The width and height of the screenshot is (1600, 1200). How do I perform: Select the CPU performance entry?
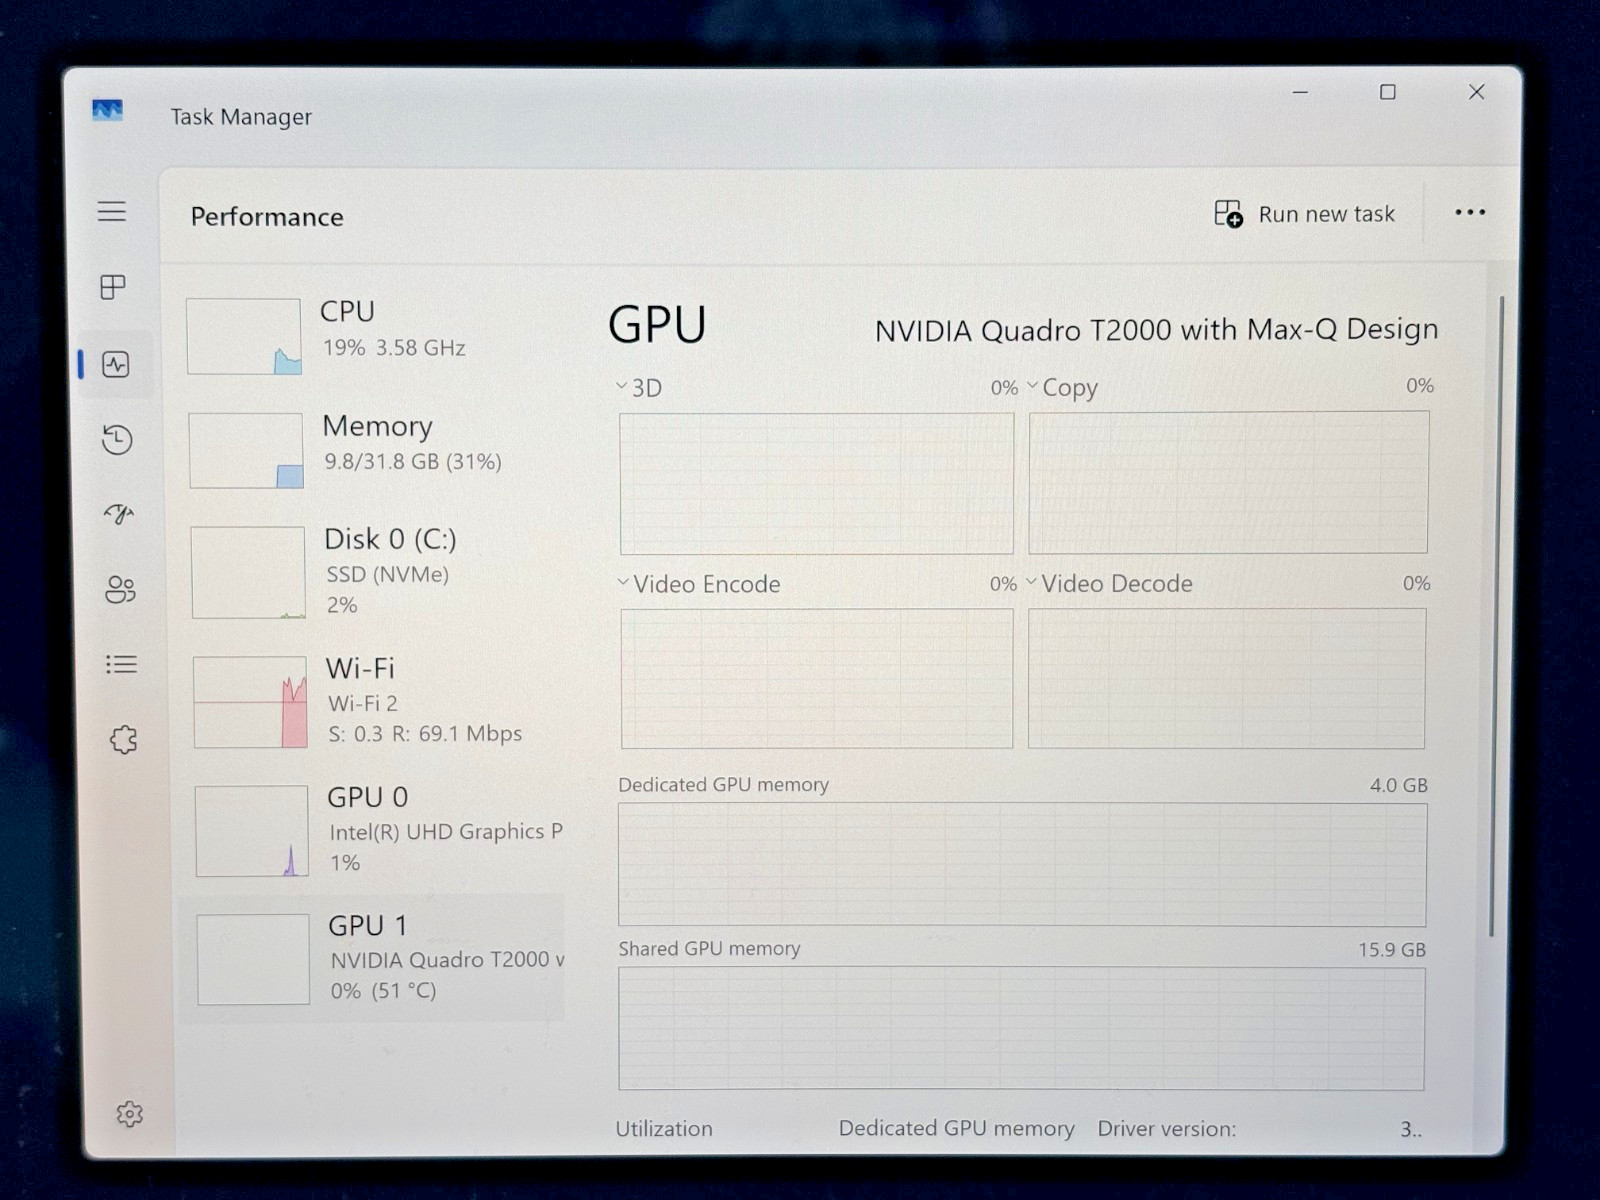pyautogui.click(x=372, y=336)
